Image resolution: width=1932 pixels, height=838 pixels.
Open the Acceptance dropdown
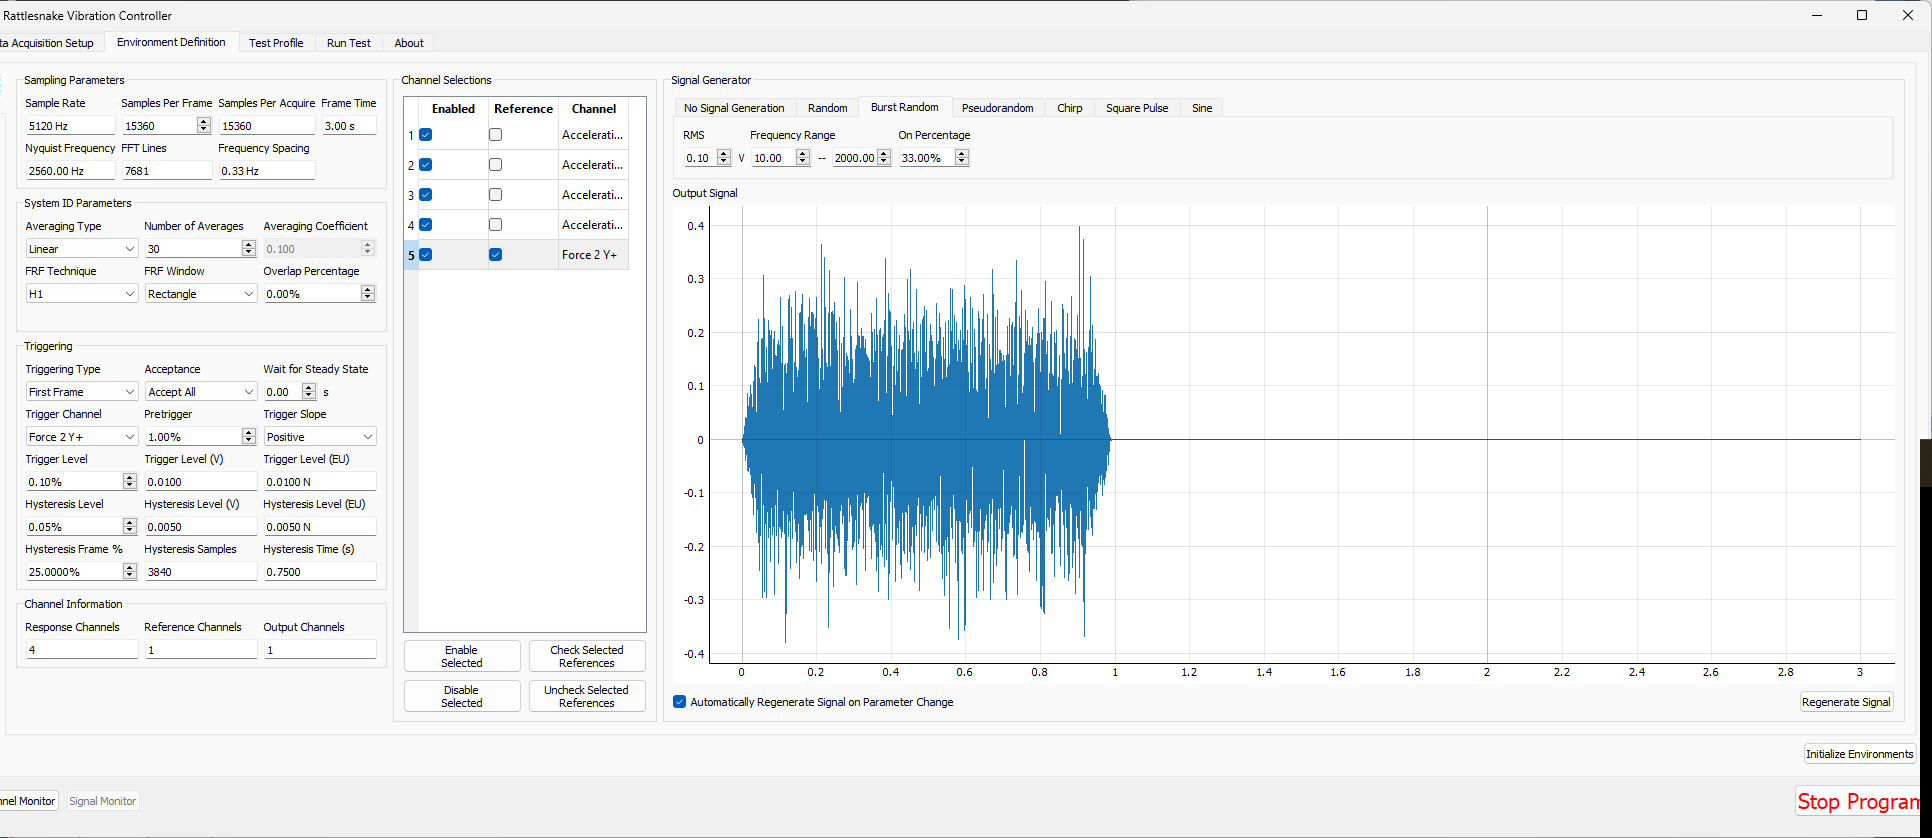[200, 392]
